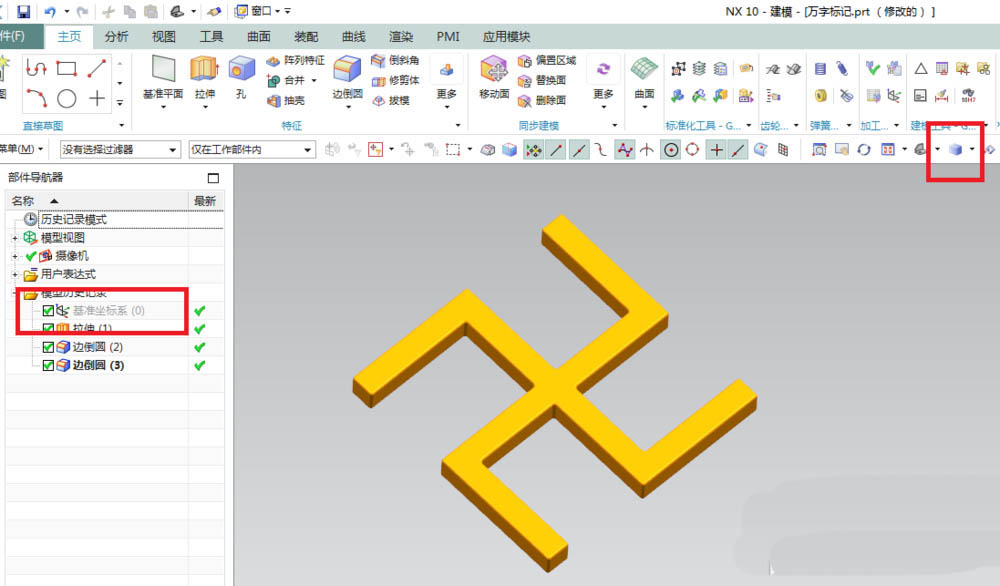Click the 抽壳 shell icon

point(273,100)
